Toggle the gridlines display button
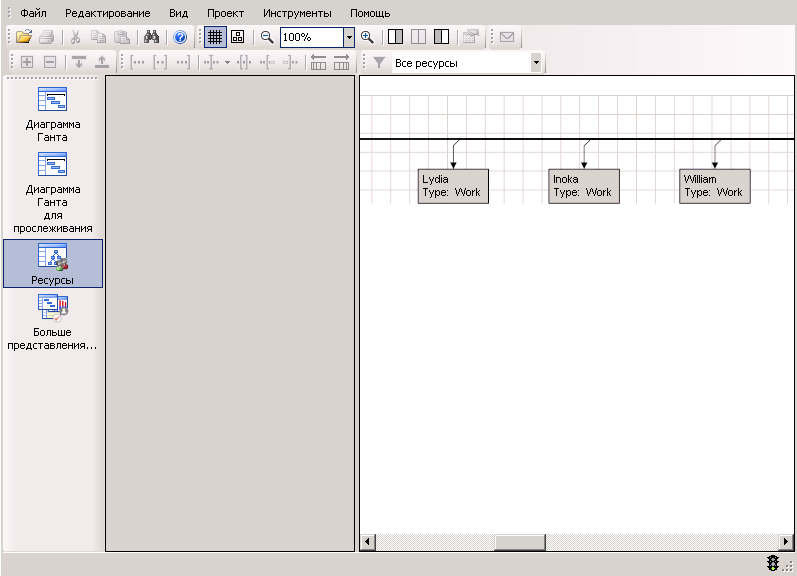 pyautogui.click(x=215, y=37)
